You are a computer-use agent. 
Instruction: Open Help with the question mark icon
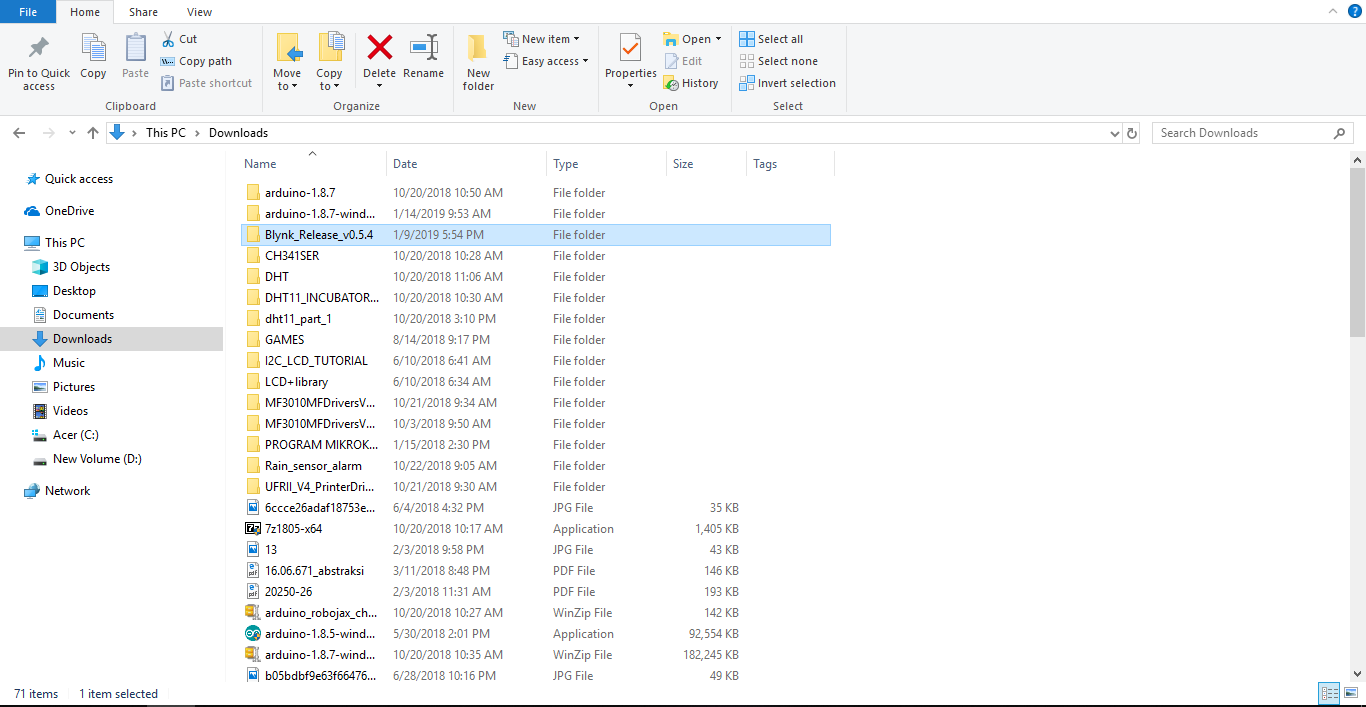[1355, 11]
